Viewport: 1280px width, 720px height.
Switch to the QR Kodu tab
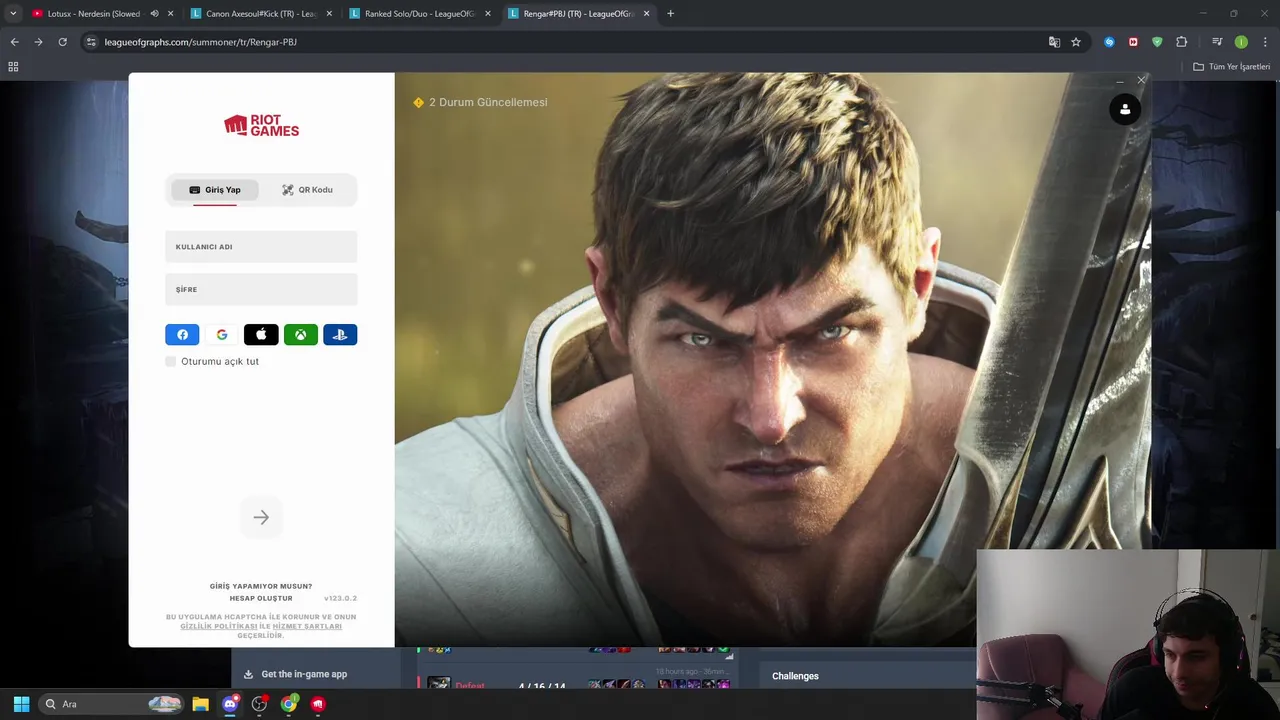307,190
